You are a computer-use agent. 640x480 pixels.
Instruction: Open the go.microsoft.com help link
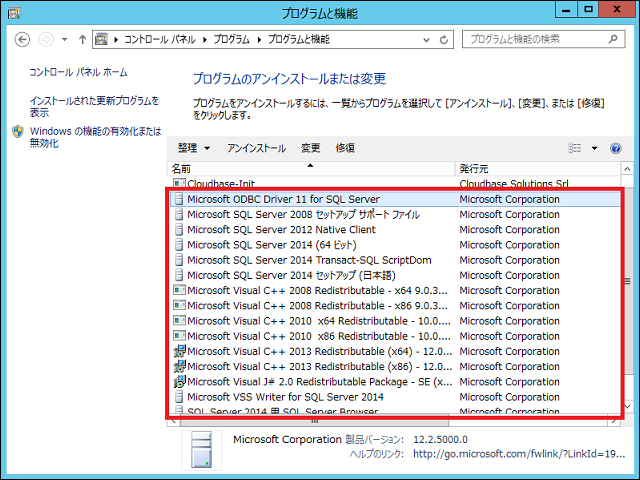pyautogui.click(x=519, y=454)
